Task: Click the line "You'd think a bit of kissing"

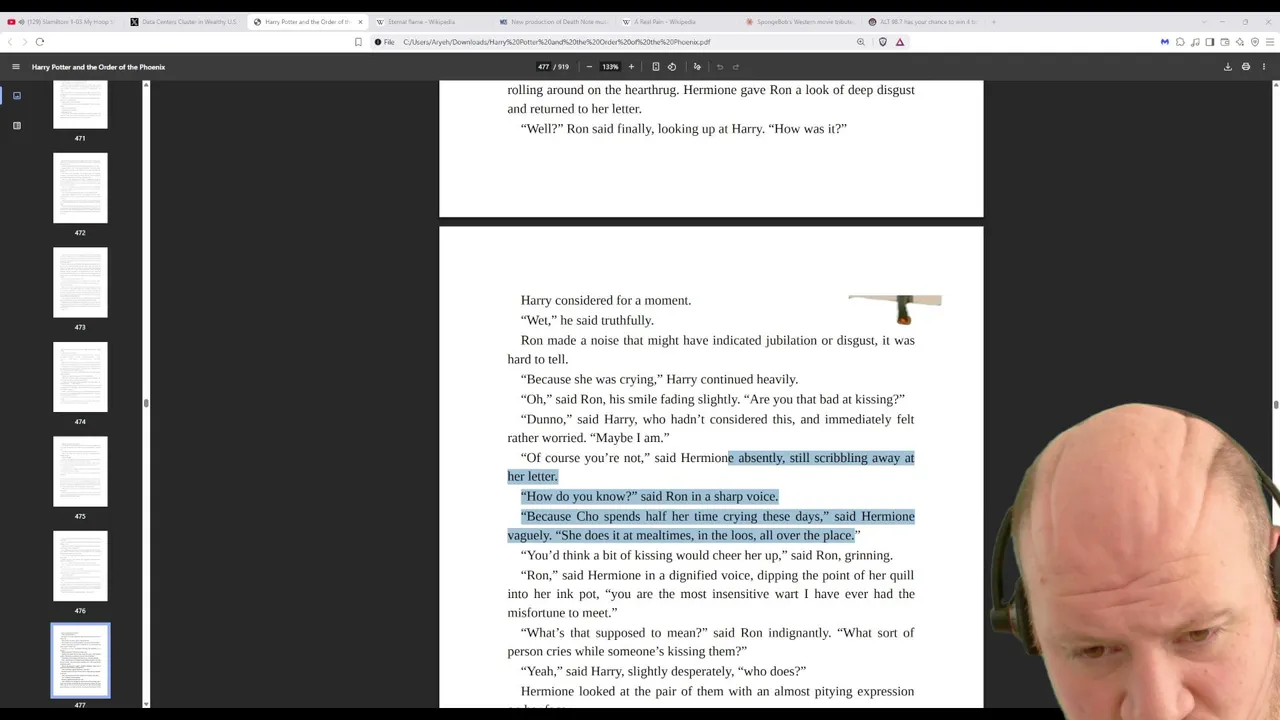Action: [707, 555]
